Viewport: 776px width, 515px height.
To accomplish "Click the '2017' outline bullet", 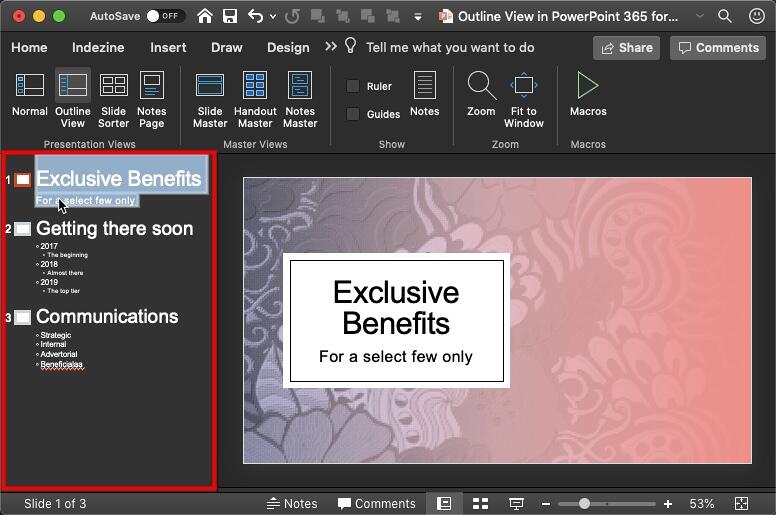I will 49,246.
